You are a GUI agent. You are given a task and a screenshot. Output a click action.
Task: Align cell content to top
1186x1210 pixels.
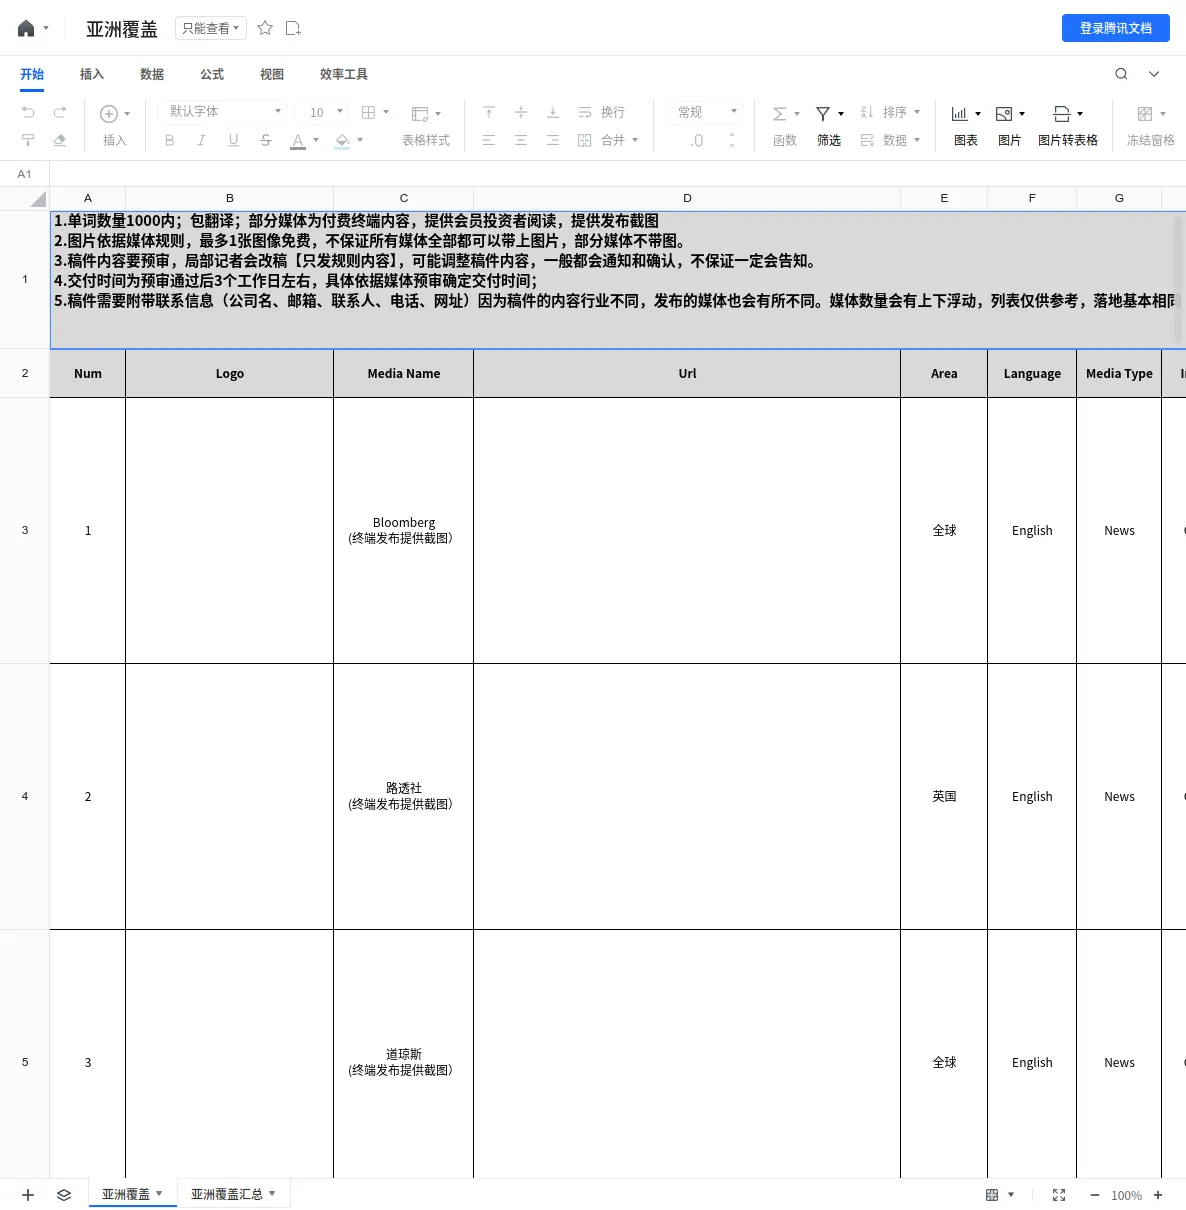pos(489,112)
